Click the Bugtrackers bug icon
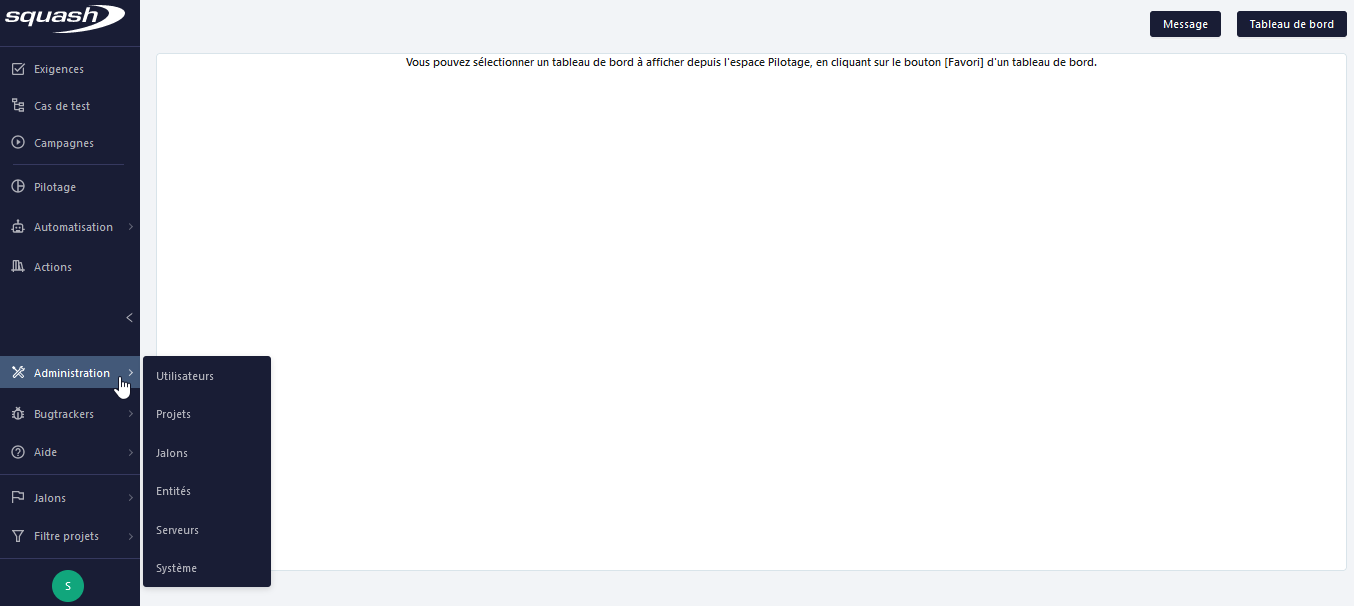The image size is (1354, 606). [x=18, y=414]
